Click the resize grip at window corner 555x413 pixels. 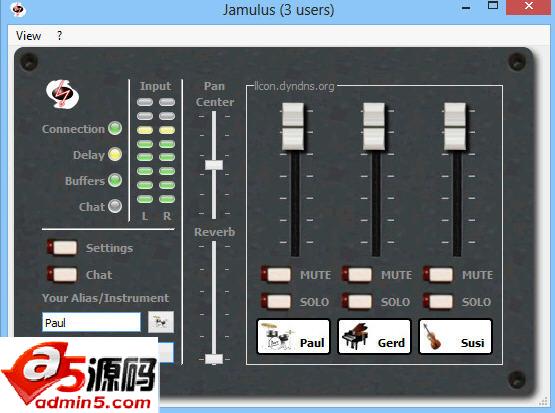pos(543,402)
